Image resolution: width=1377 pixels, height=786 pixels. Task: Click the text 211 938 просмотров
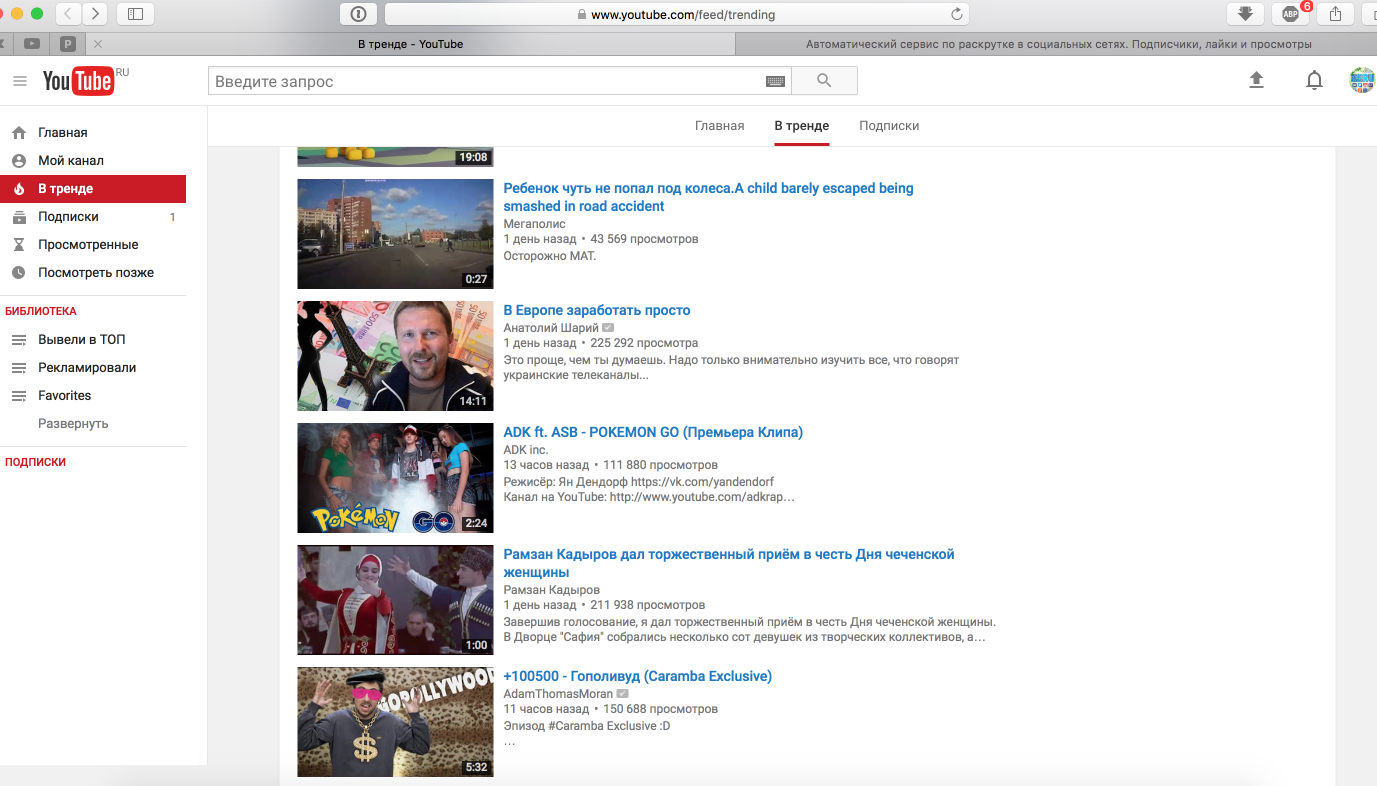[648, 605]
